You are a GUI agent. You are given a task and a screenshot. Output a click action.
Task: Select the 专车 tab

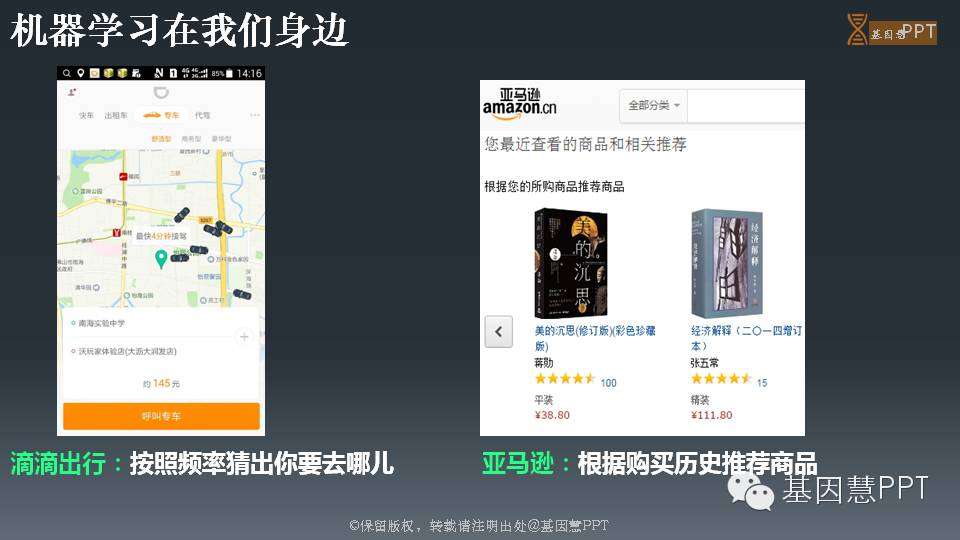click(x=162, y=115)
